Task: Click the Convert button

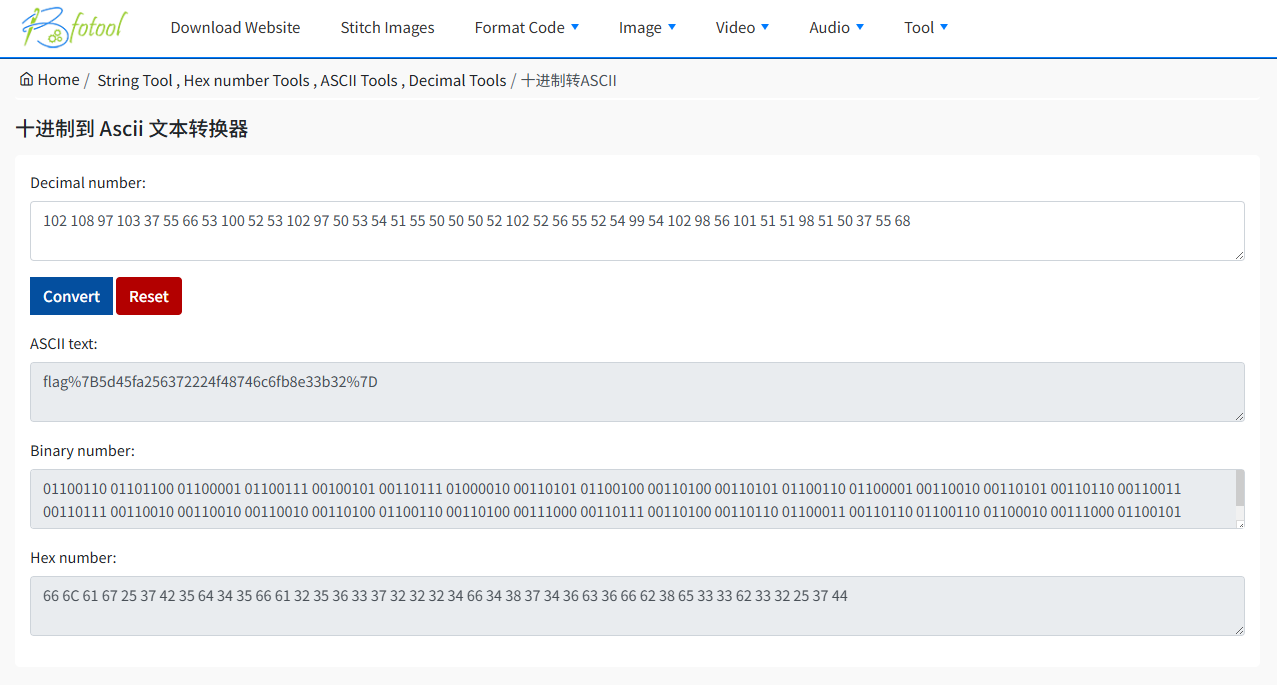Action: pyautogui.click(x=71, y=296)
